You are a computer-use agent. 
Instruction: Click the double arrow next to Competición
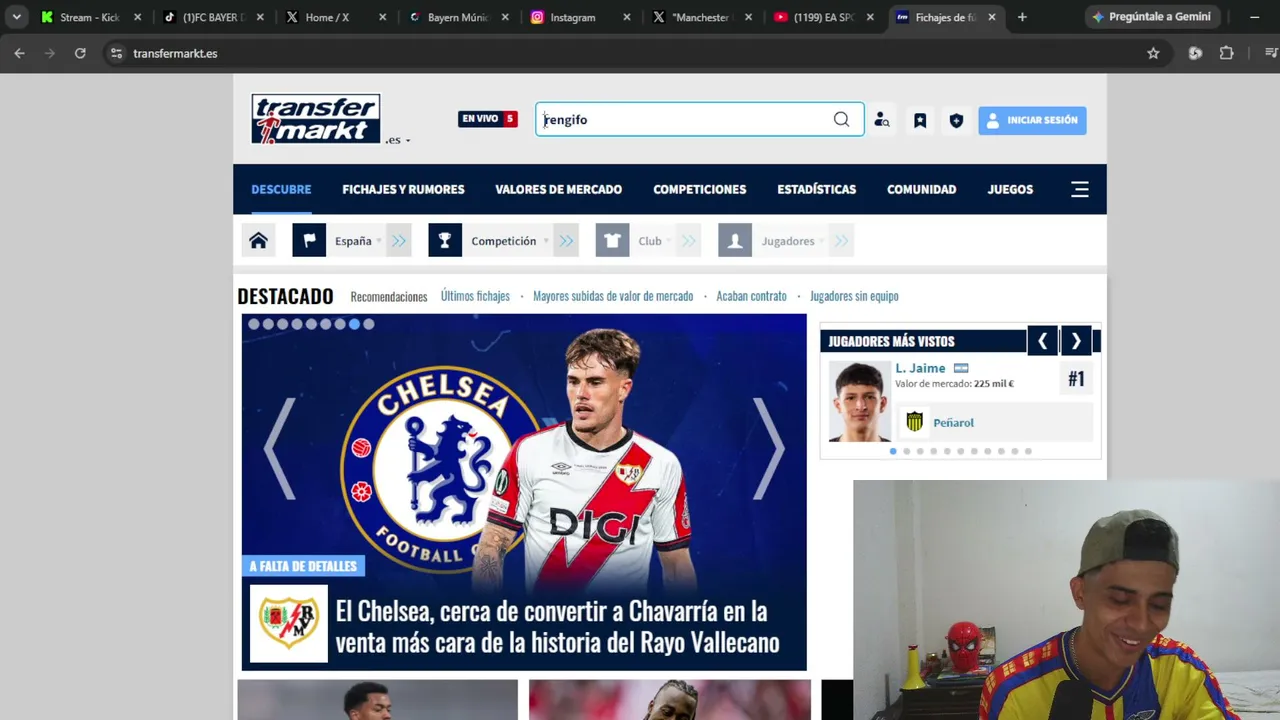(x=567, y=241)
